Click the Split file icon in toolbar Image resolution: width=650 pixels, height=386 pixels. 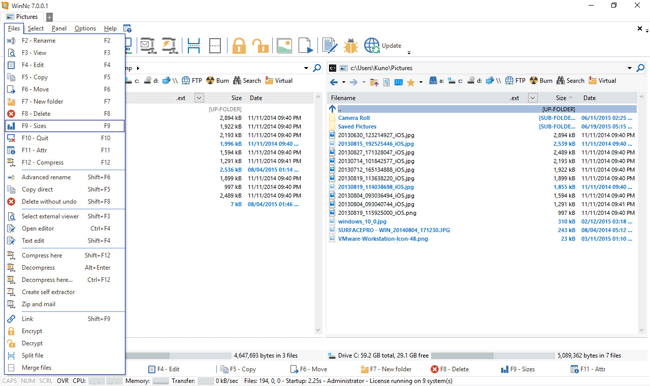[x=194, y=46]
